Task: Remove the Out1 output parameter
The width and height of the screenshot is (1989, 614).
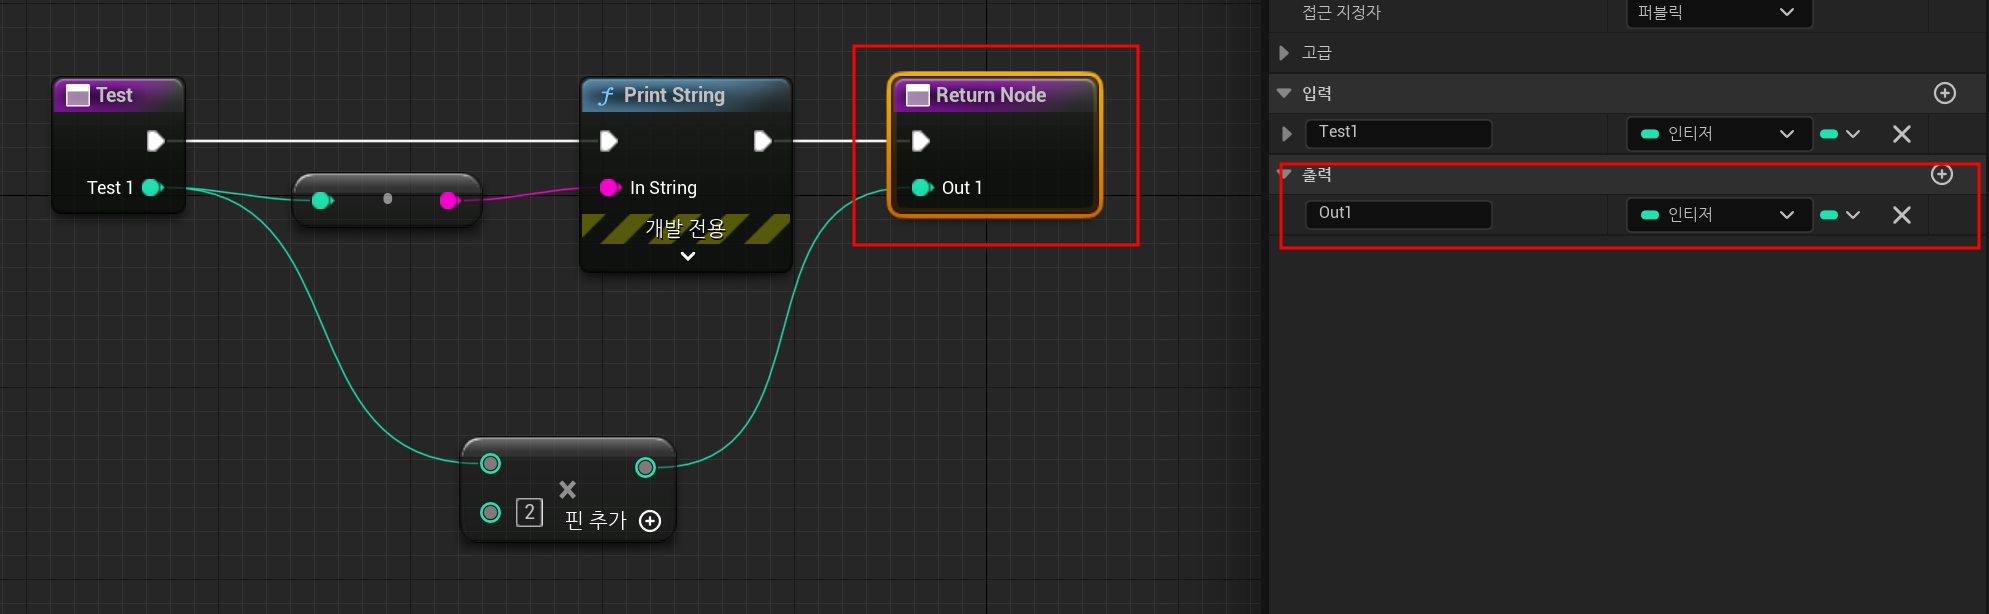Action: (1902, 215)
